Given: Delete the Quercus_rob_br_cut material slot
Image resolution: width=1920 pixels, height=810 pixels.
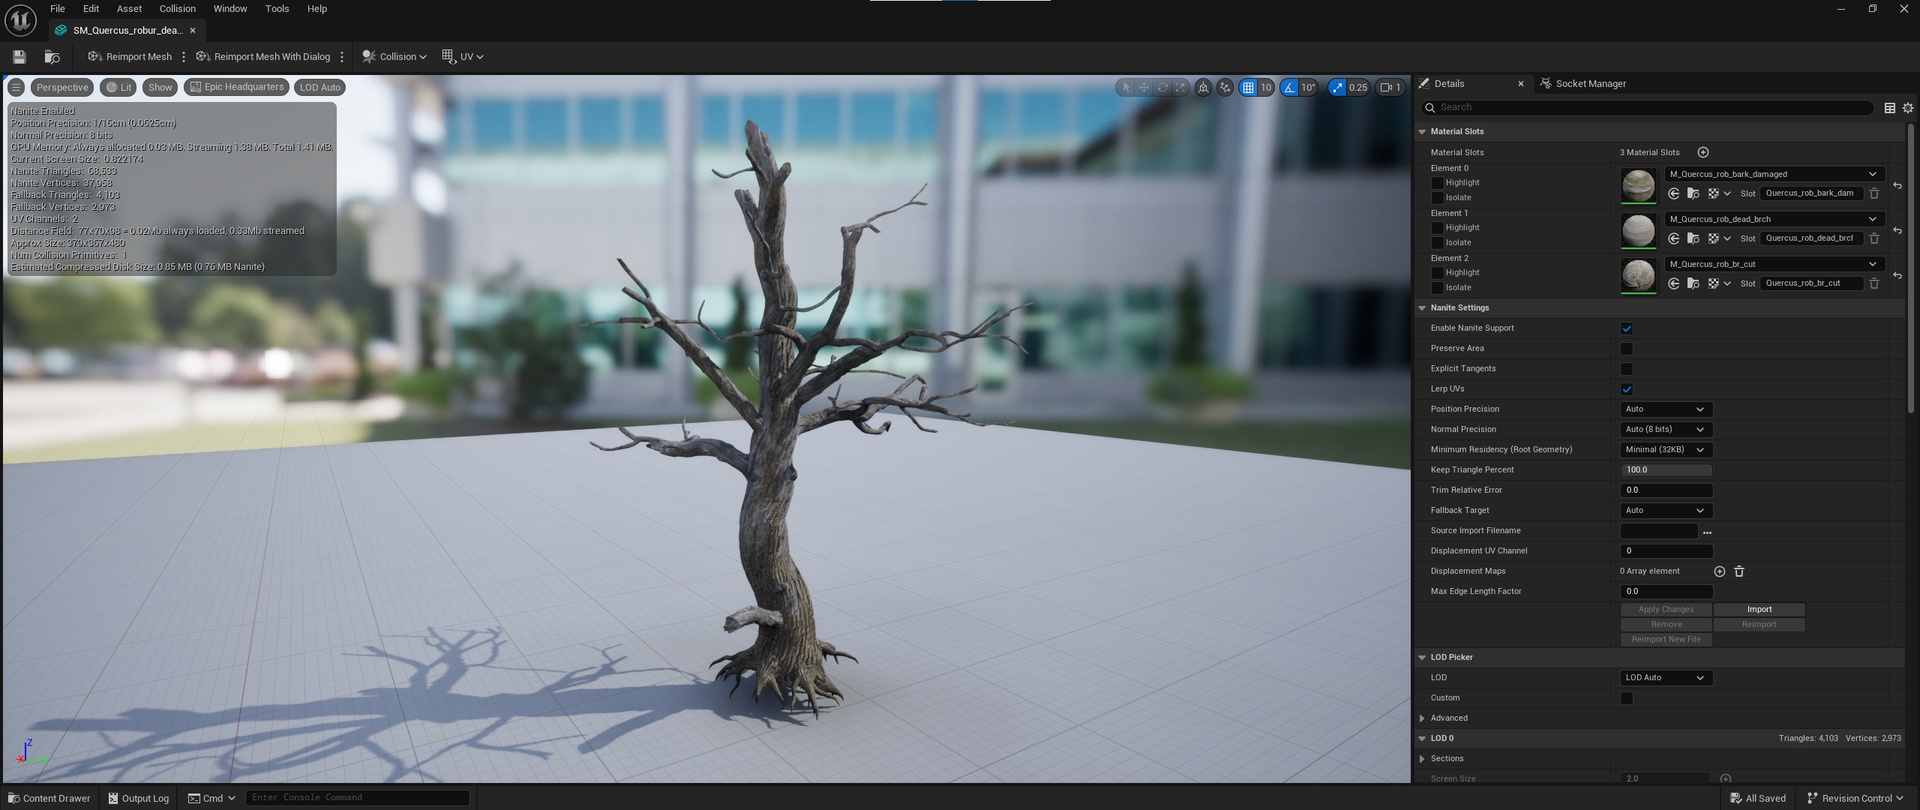Looking at the screenshot, I should tap(1874, 284).
